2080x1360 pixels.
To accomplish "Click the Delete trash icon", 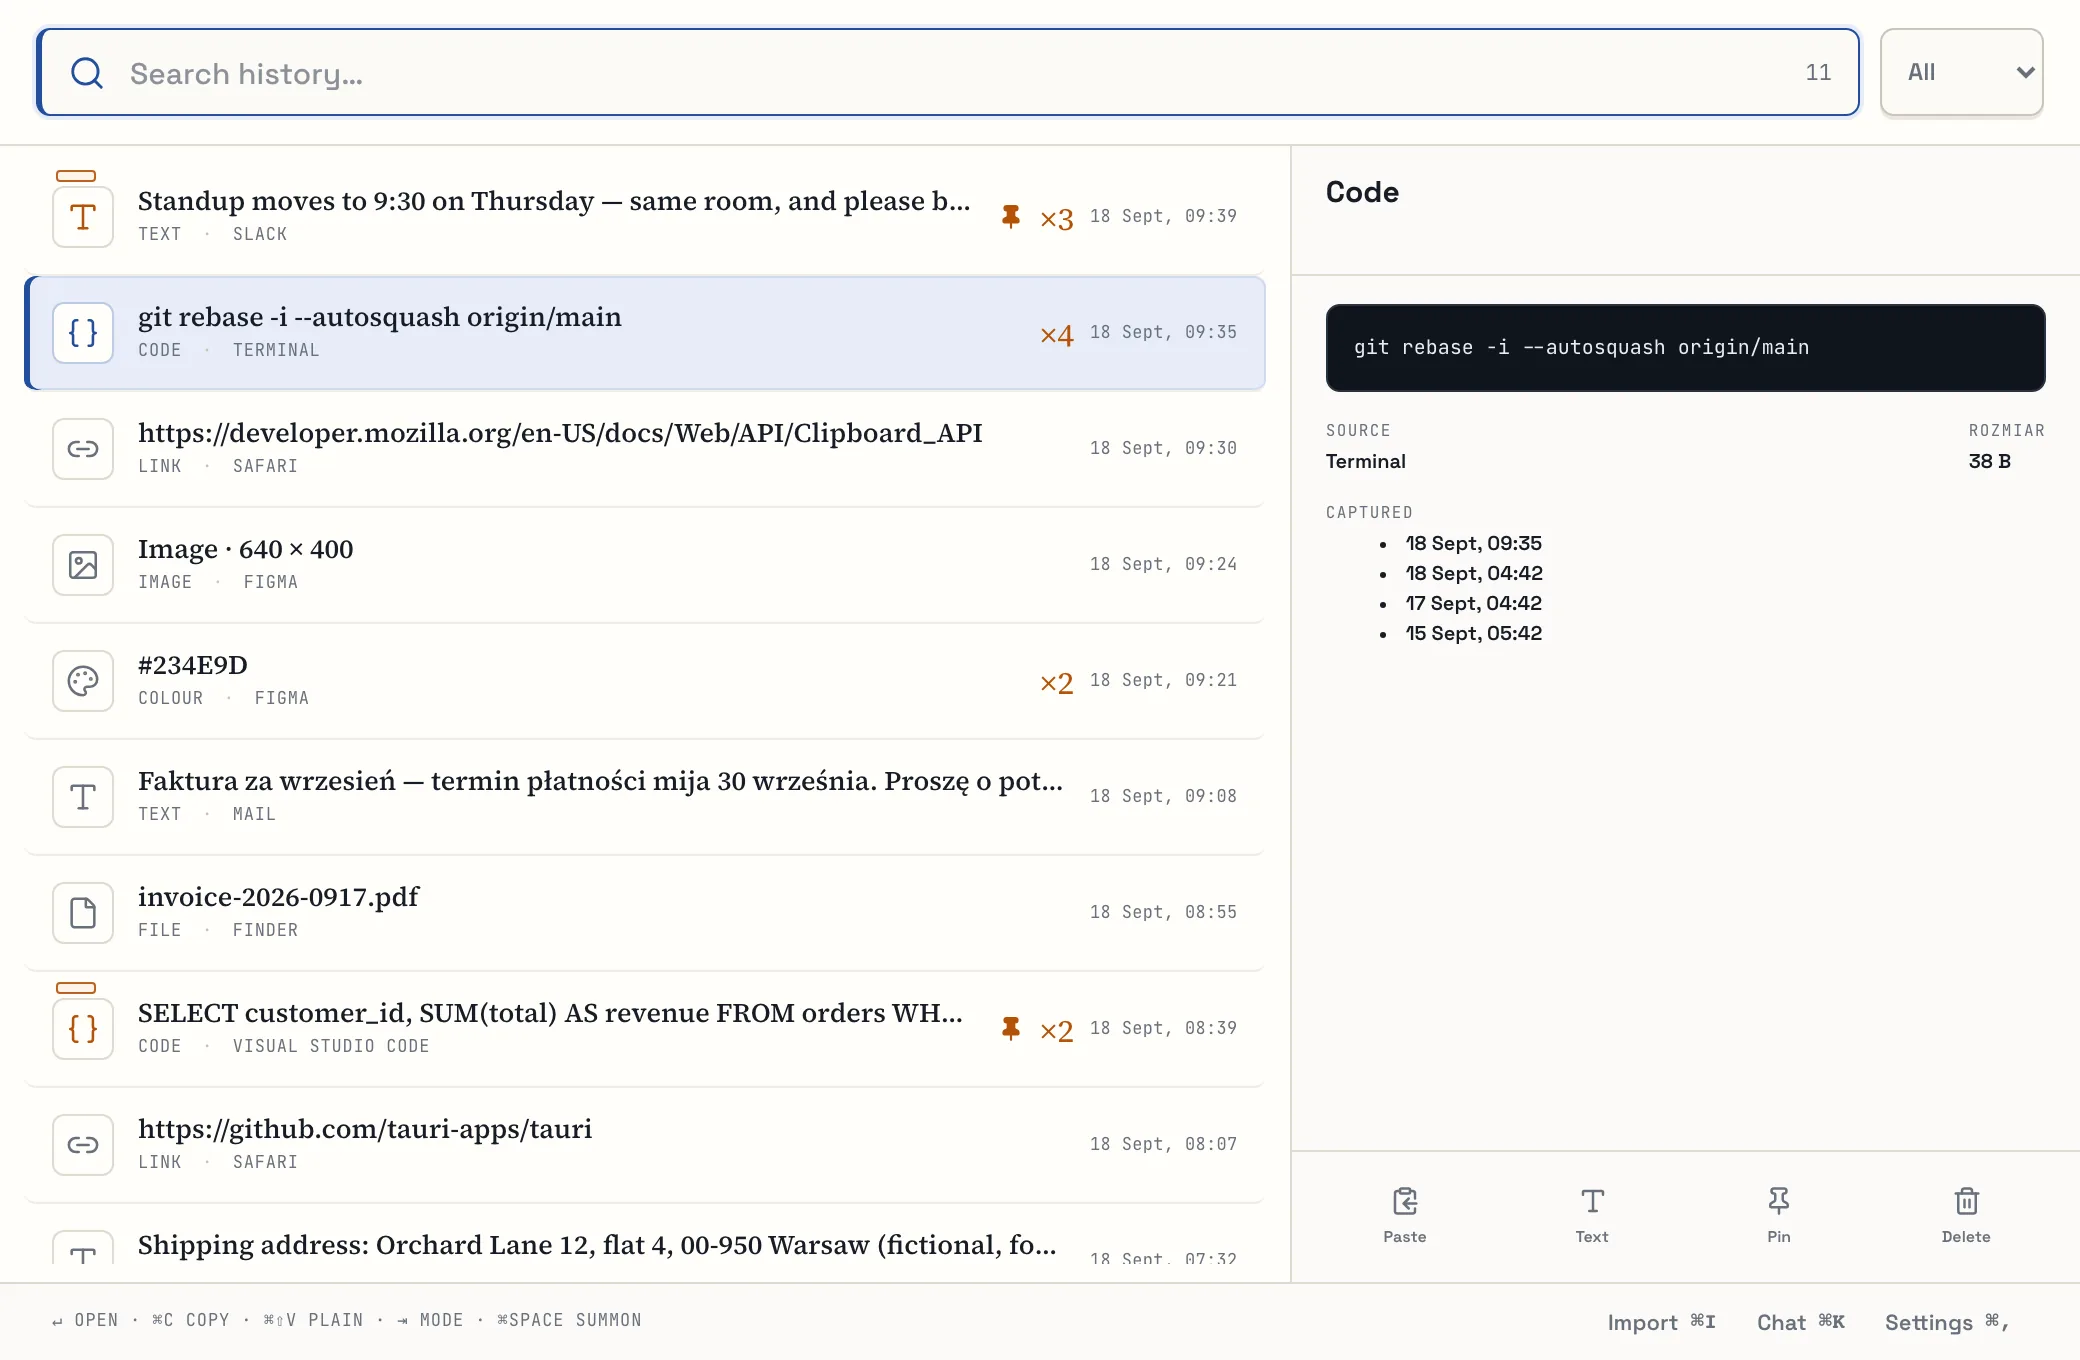I will tap(1966, 1200).
